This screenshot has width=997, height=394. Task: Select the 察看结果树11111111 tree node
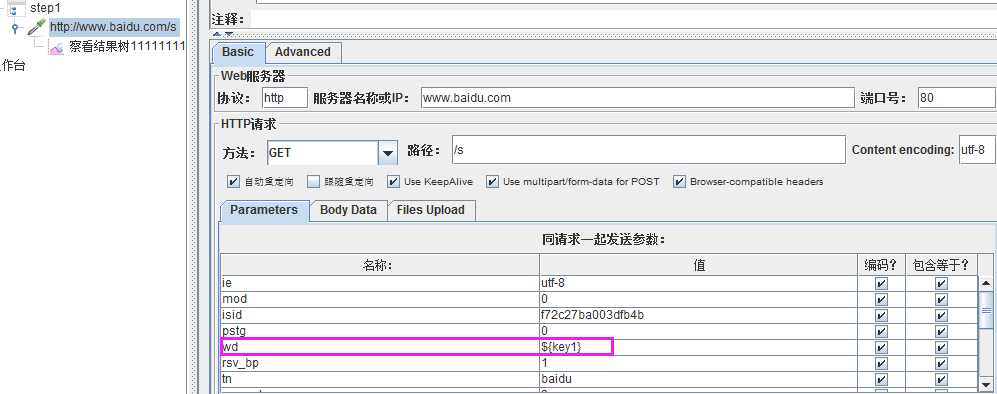[127, 46]
